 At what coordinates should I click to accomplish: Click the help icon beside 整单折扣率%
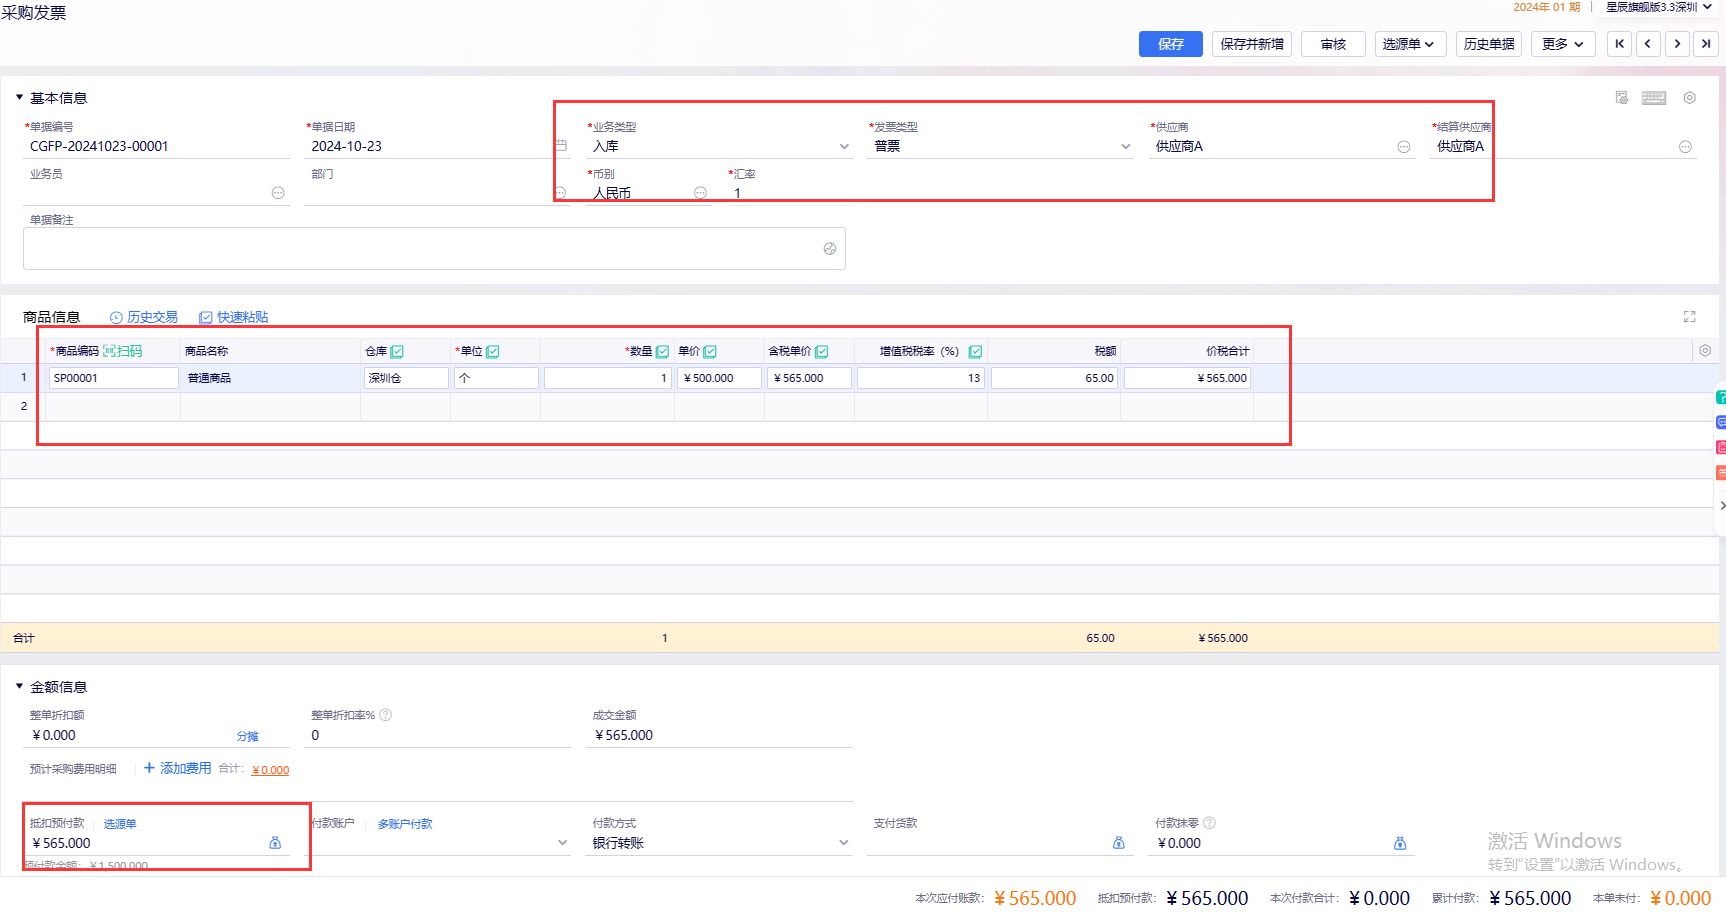386,715
